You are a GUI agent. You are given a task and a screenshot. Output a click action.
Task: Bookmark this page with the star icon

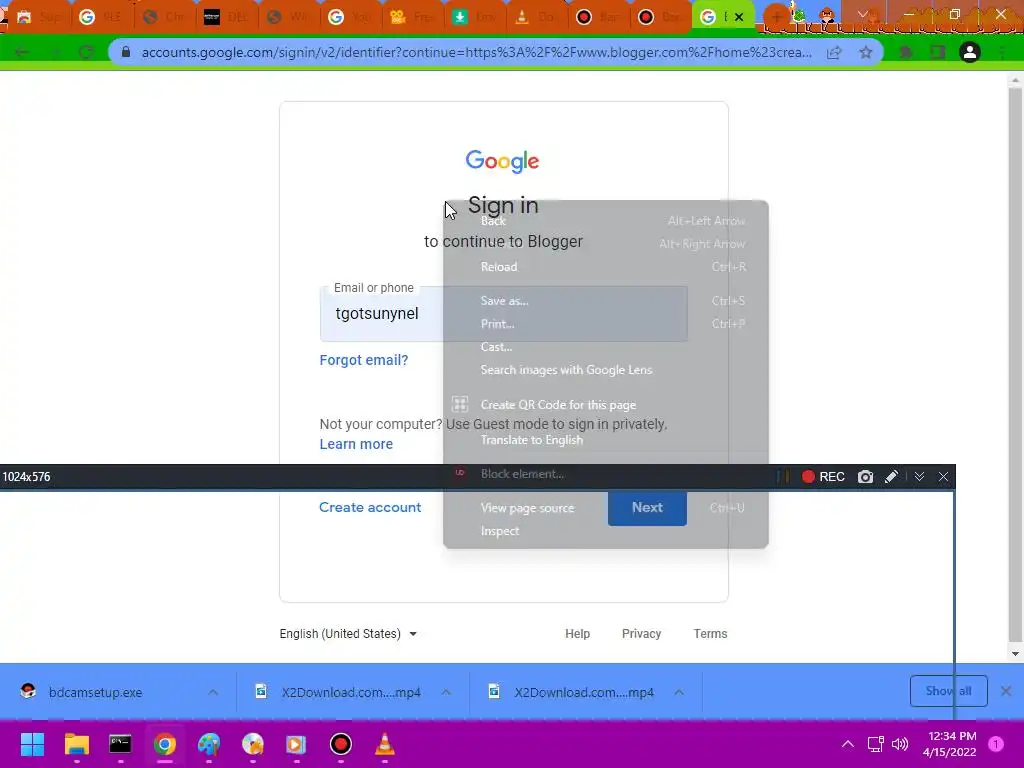866,53
